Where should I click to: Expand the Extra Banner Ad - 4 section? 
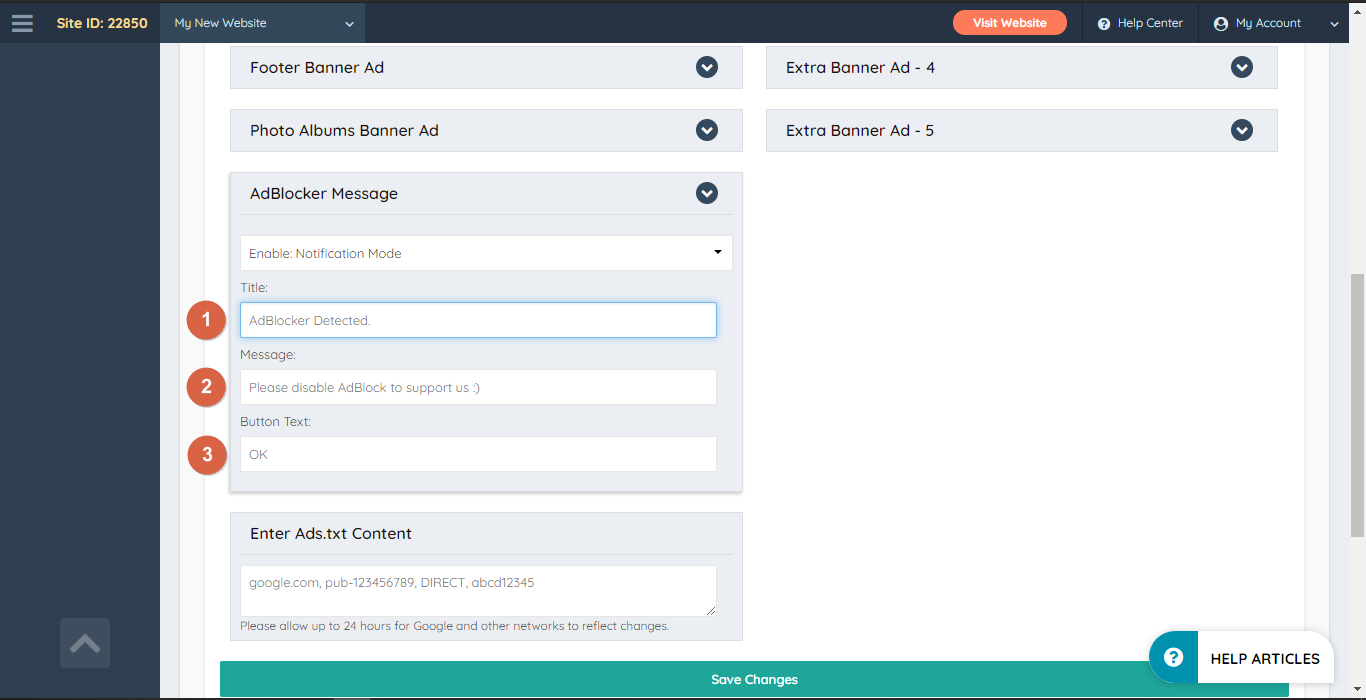(x=1241, y=67)
